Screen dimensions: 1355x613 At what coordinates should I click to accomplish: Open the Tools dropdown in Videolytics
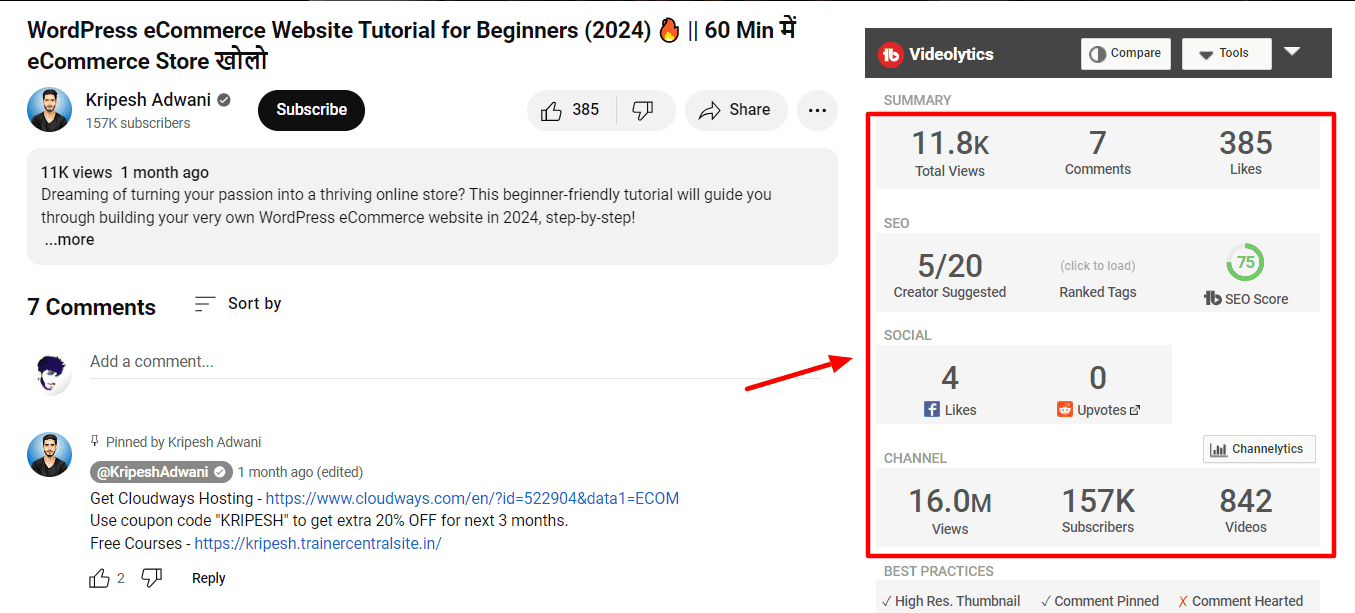[1226, 54]
